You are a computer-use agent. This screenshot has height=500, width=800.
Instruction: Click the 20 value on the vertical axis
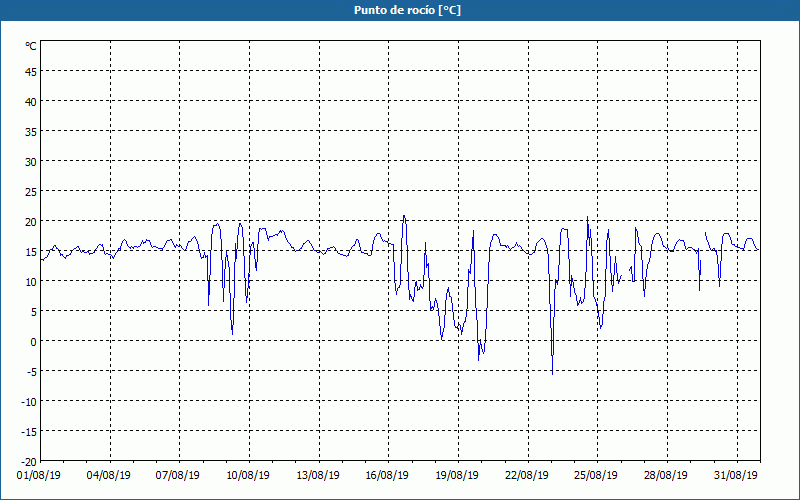point(31,222)
